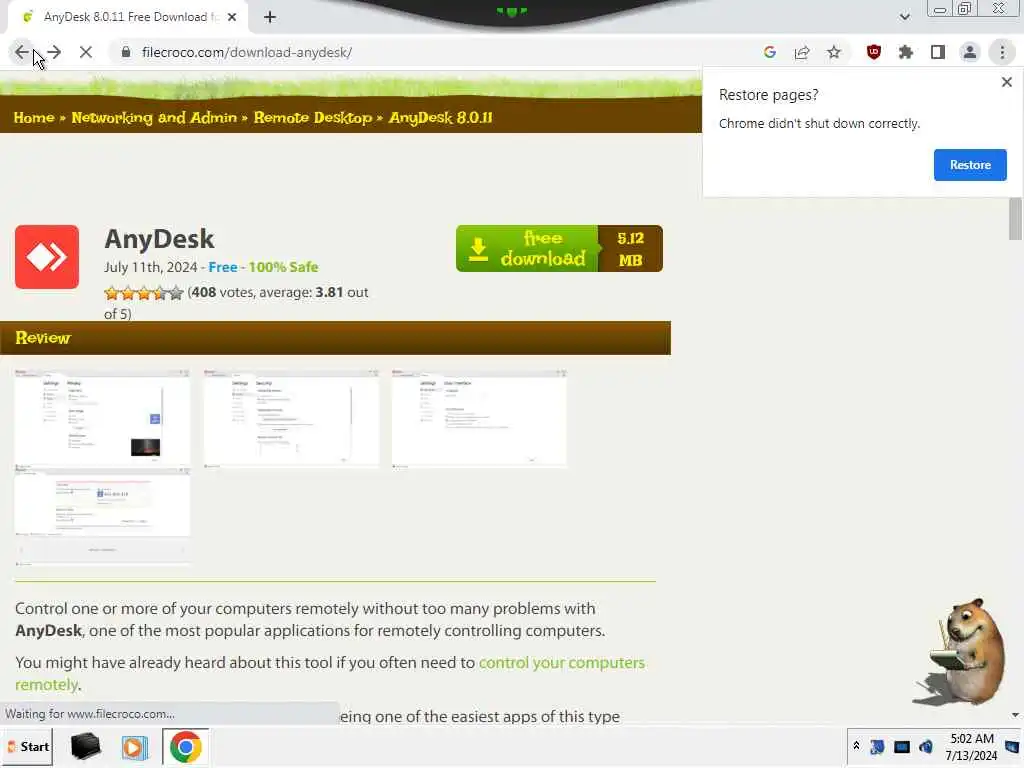Screen dimensions: 1024x768
Task: Click the network tray icon
Action: pos(877,746)
